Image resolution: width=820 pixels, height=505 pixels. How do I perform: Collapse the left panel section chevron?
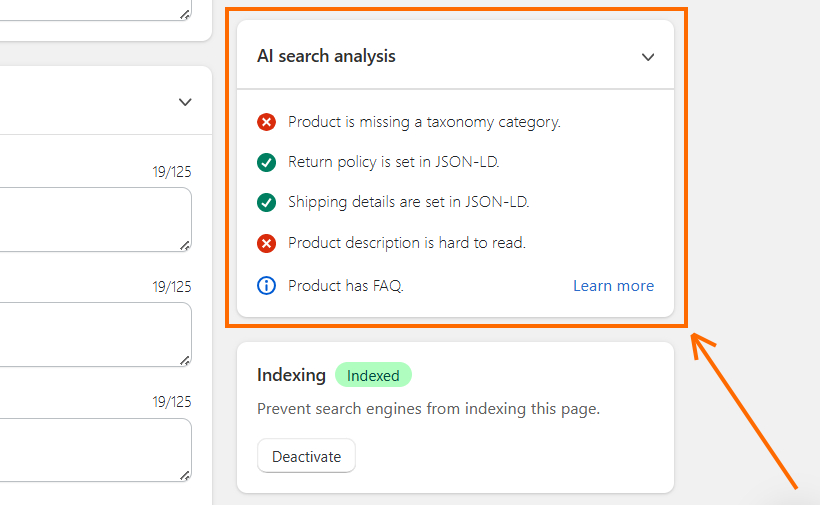coord(185,102)
